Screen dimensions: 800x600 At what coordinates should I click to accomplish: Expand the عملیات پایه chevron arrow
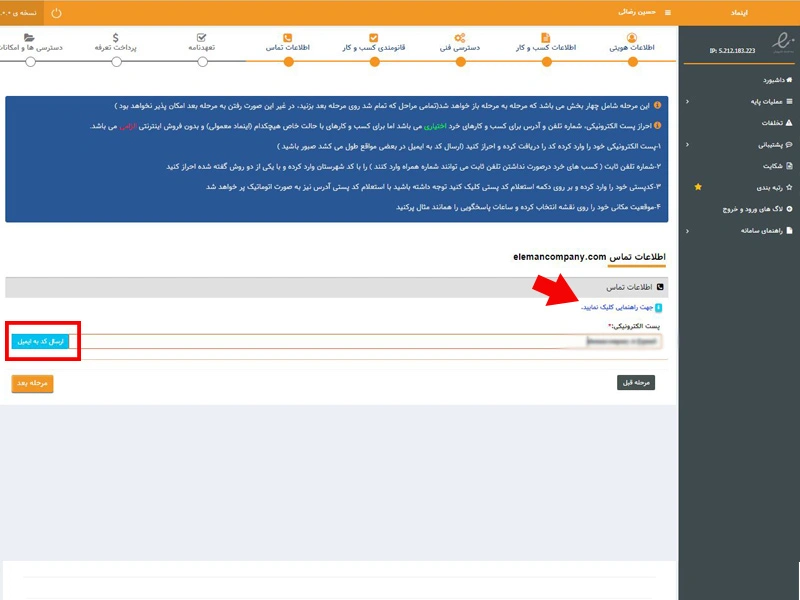(x=687, y=102)
